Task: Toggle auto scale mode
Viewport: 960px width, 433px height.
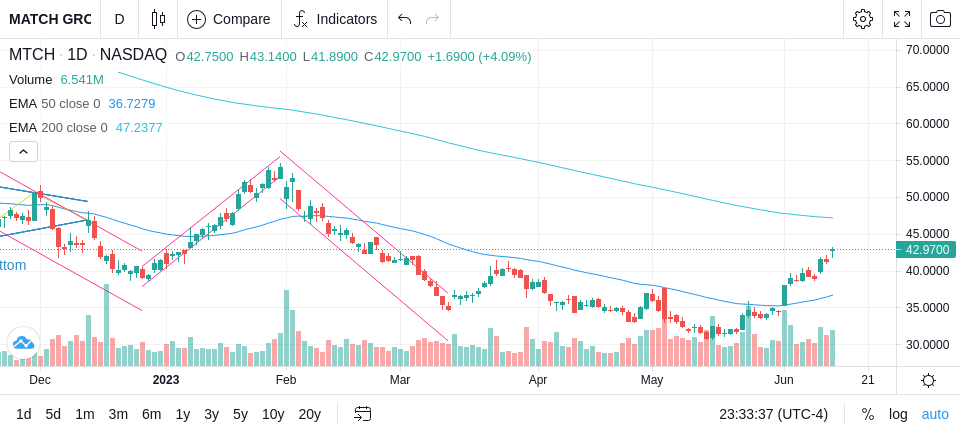Action: (935, 415)
